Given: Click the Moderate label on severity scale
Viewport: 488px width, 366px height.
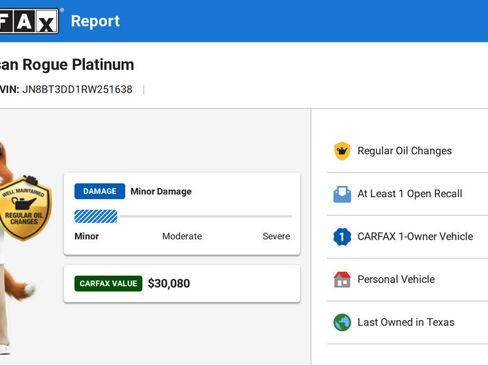Looking at the screenshot, I should pyautogui.click(x=182, y=236).
